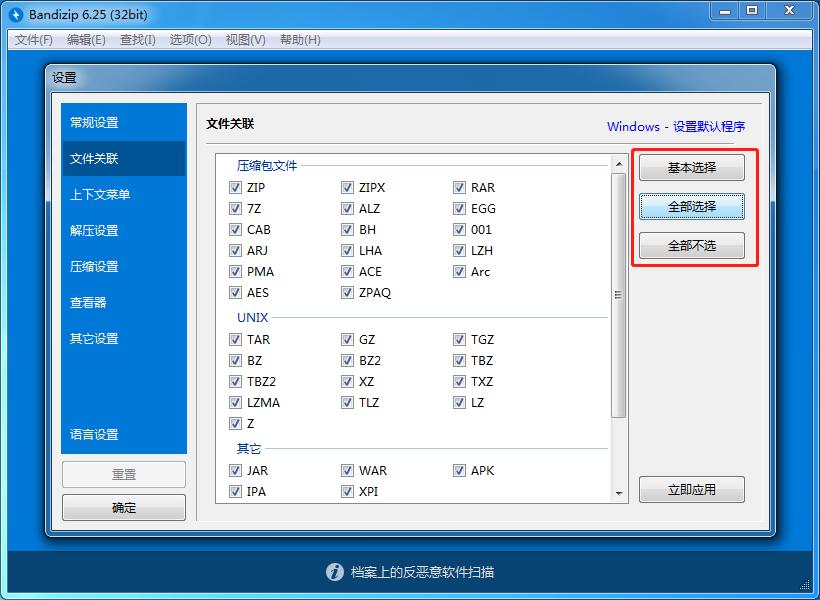Toggle the BZ2 checkbox
Viewport: 820px width, 600px height.
[x=347, y=360]
